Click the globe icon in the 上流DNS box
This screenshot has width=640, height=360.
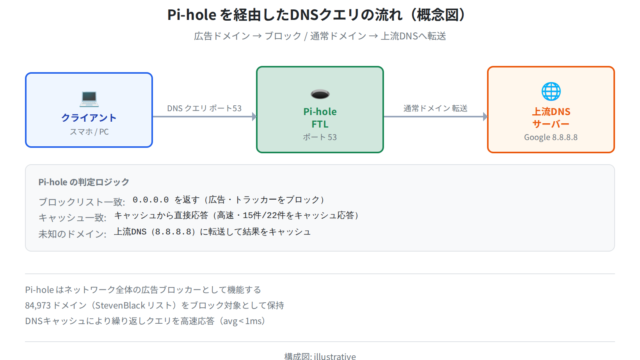[551, 91]
